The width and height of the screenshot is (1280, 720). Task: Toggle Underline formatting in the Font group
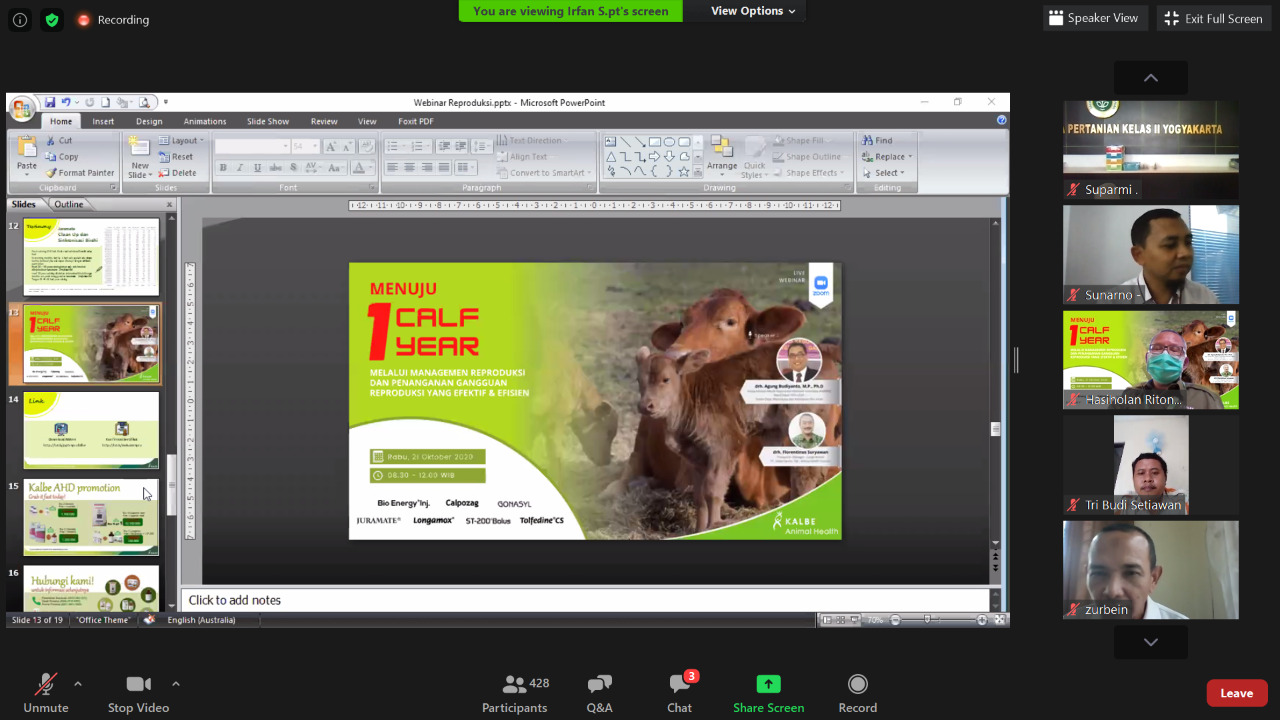point(255,168)
